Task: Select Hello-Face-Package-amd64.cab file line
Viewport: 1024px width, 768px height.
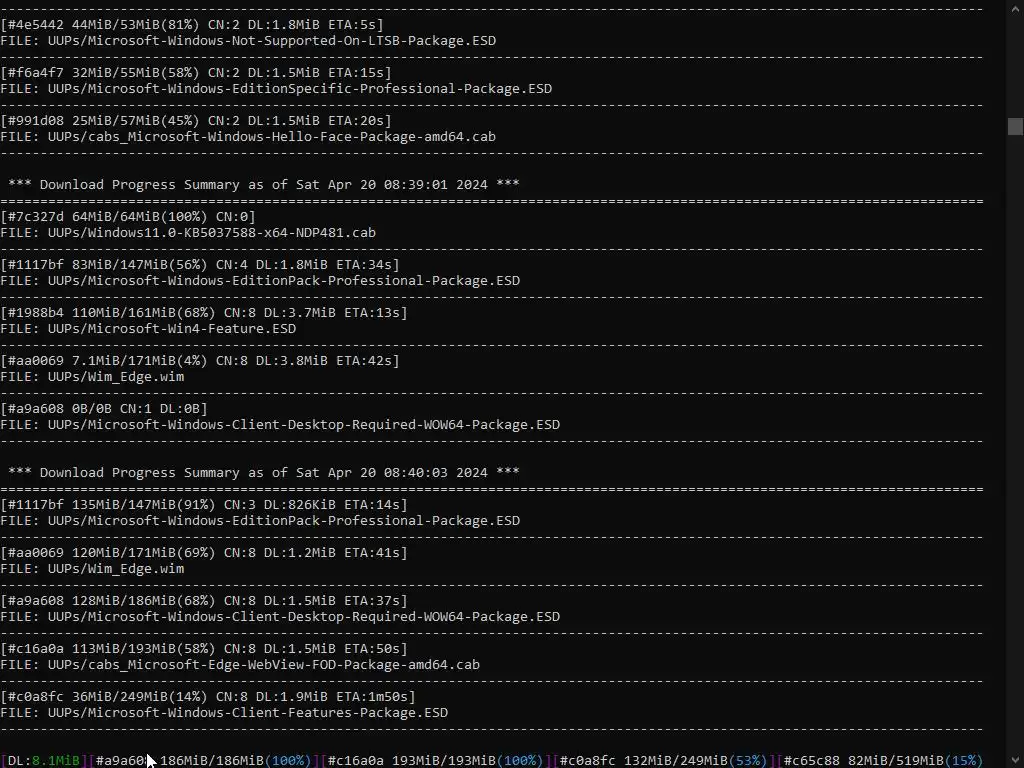Action: point(248,137)
